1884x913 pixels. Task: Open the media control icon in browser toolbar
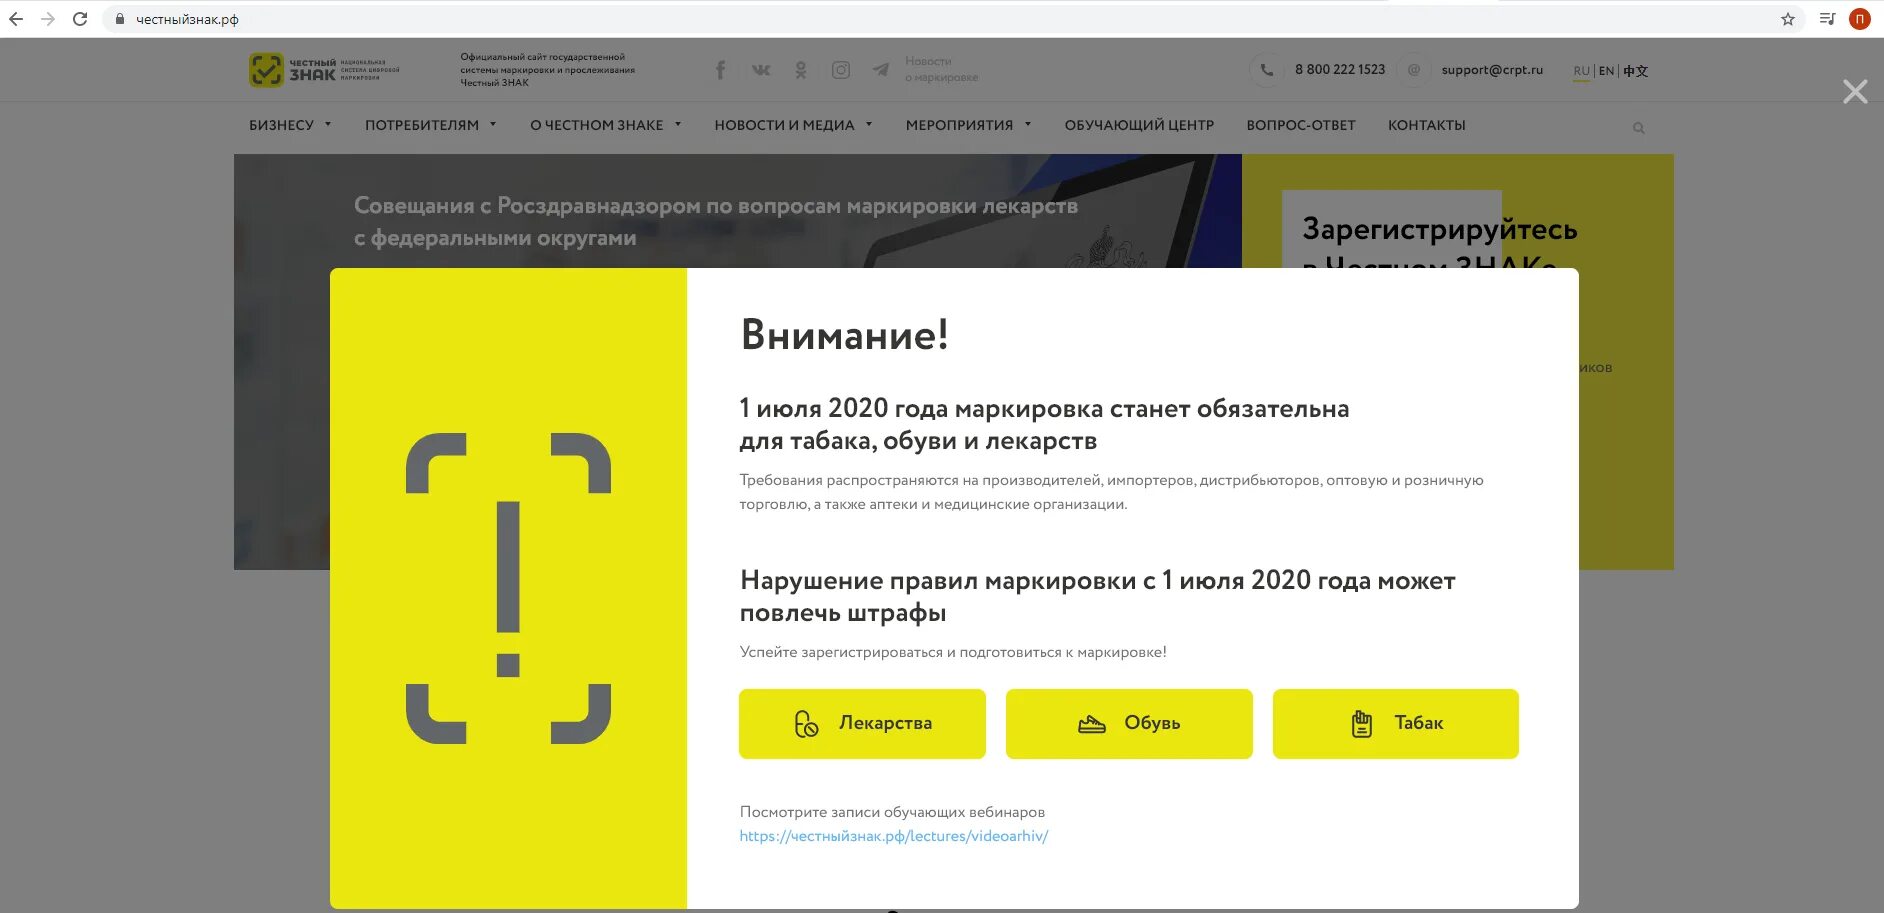point(1827,19)
